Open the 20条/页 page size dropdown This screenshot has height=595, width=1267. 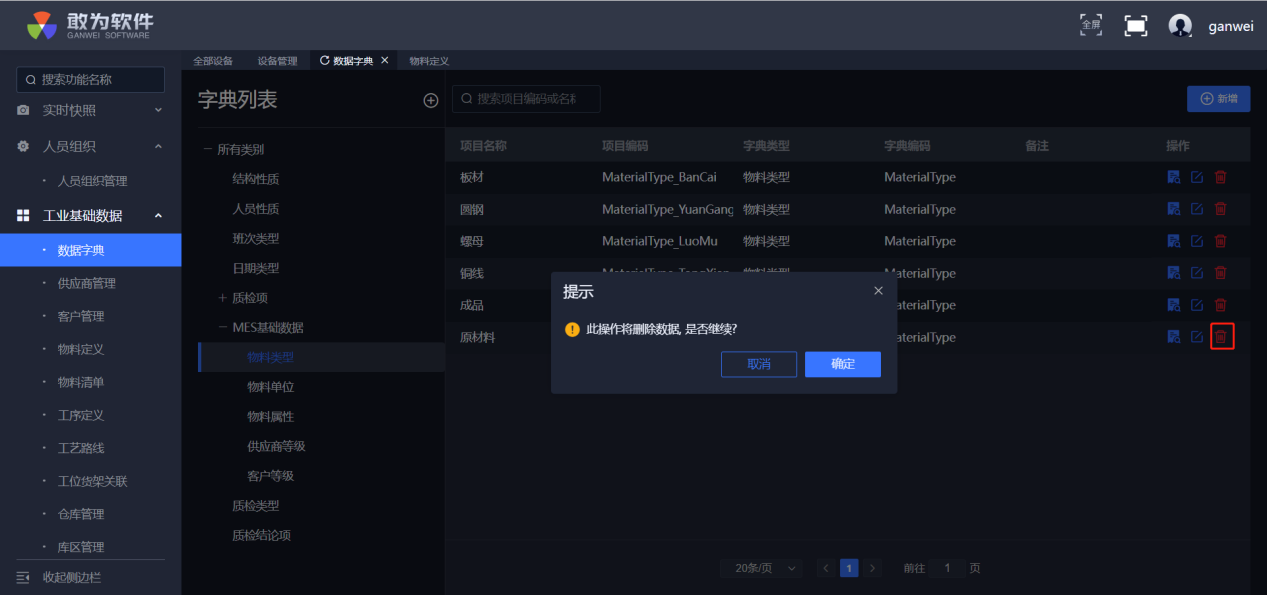pyautogui.click(x=761, y=568)
